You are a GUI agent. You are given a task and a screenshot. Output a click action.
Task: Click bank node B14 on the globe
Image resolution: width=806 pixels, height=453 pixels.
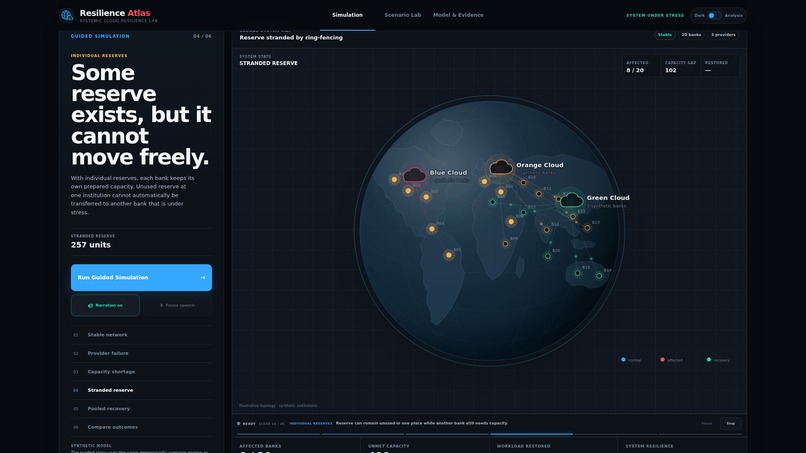pos(546,230)
